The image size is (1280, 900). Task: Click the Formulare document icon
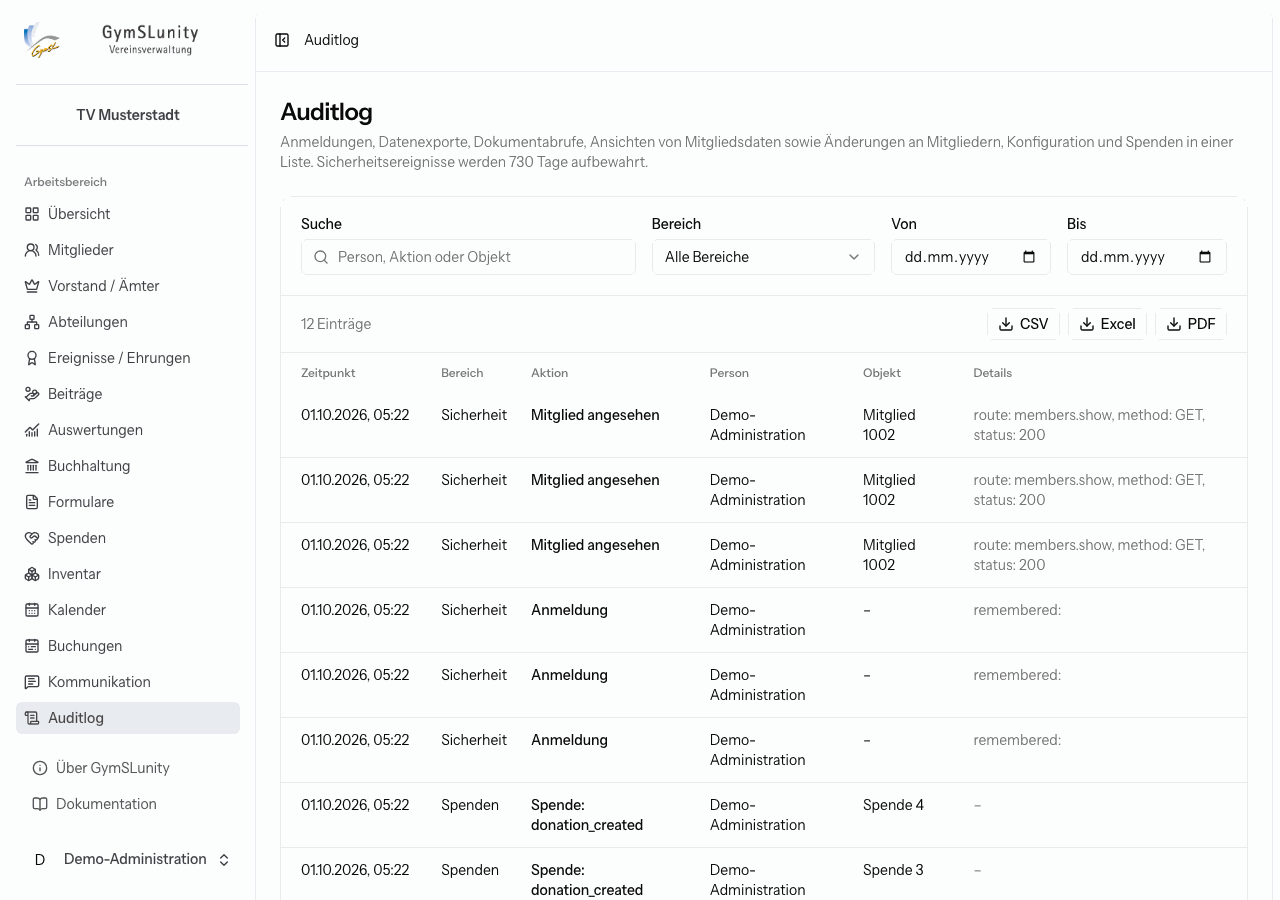tap(32, 502)
